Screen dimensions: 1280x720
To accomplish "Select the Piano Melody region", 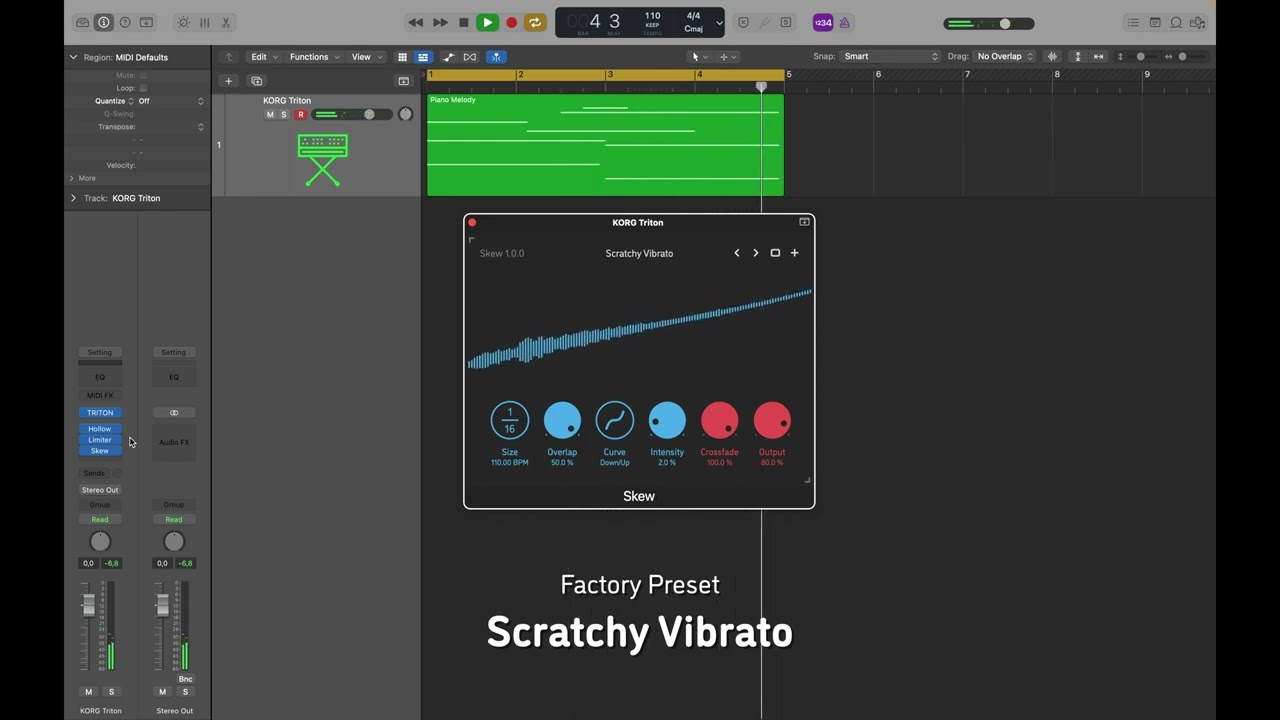I will (x=605, y=145).
